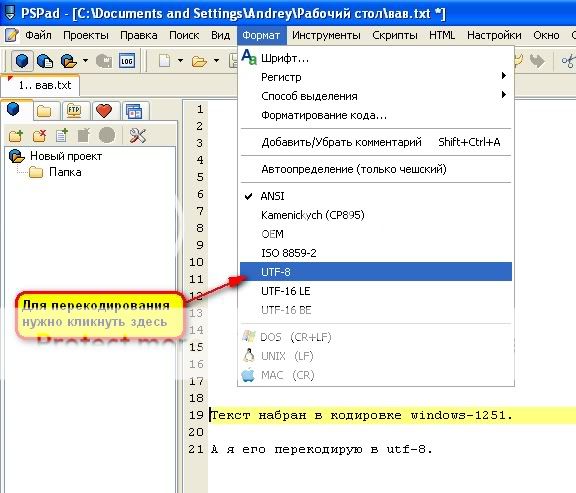The image size is (576, 493).
Task: Click the open project toolbar icon with two cubes
Action: click(x=45, y=61)
